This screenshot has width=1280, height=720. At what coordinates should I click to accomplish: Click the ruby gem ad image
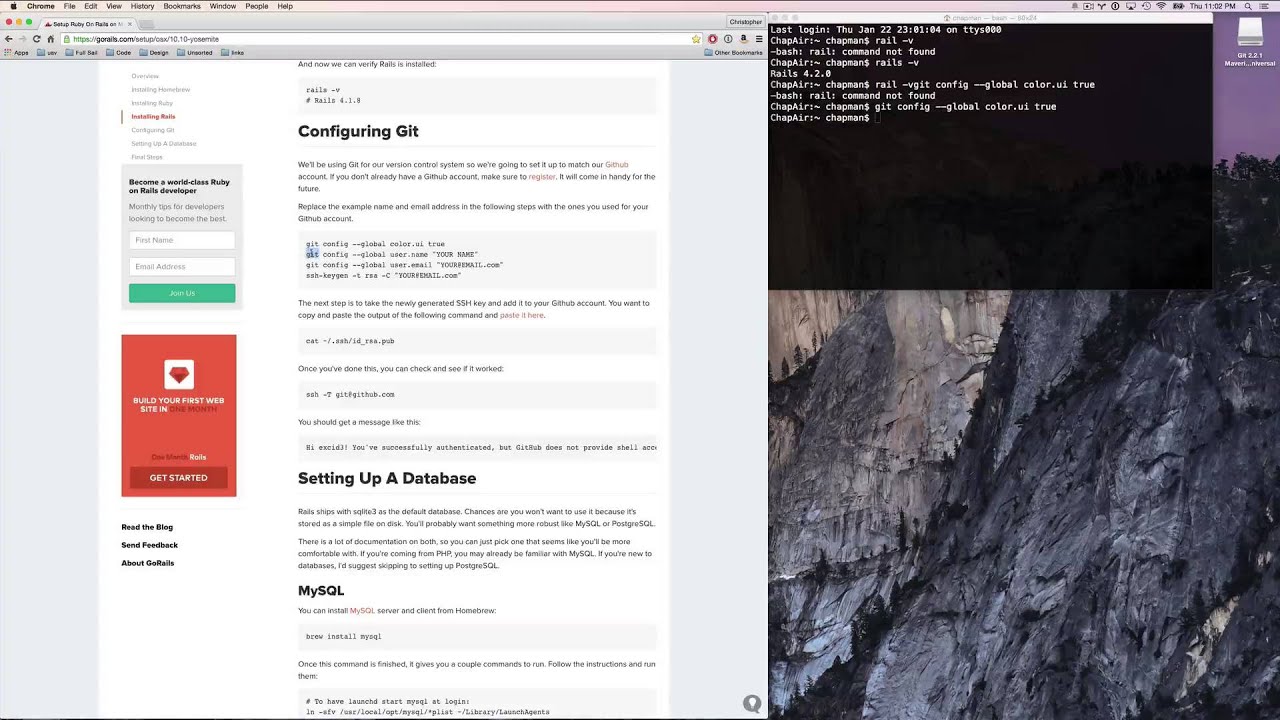tap(179, 376)
